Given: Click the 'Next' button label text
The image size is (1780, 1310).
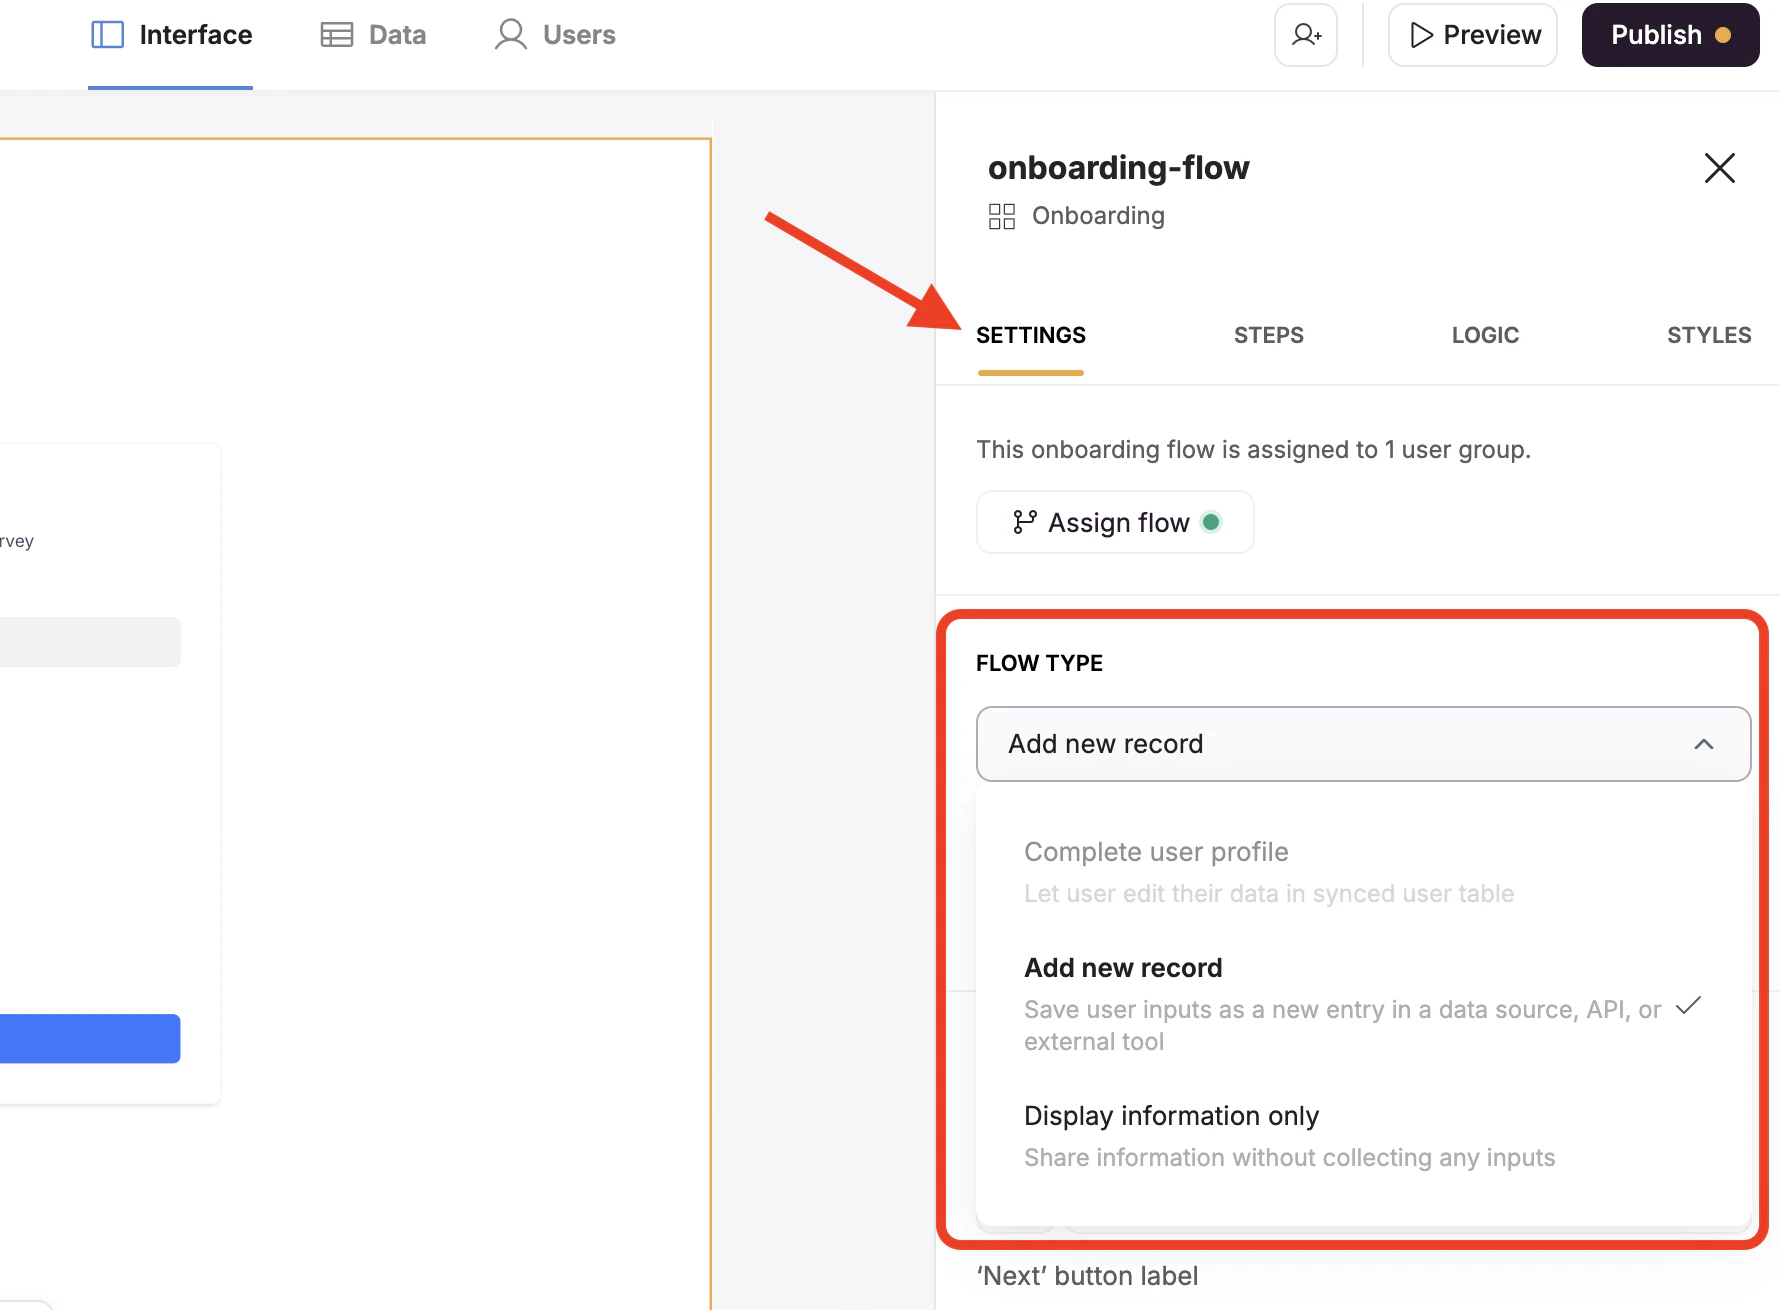Looking at the screenshot, I should 1087,1276.
